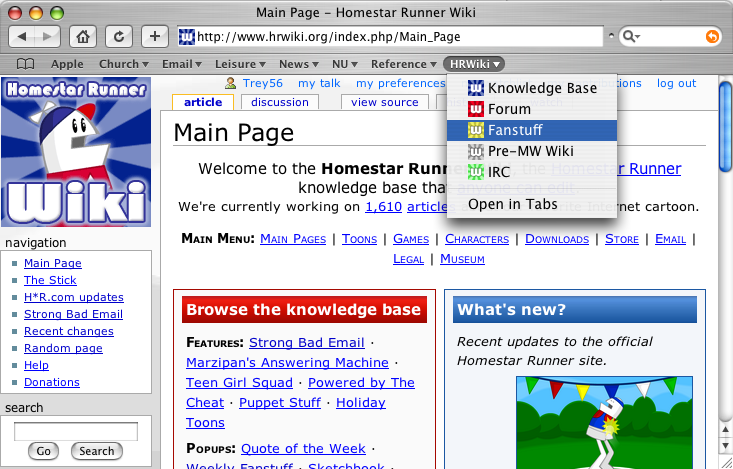Click the back navigation arrow
Screen dimensions: 733x469
point(24,37)
